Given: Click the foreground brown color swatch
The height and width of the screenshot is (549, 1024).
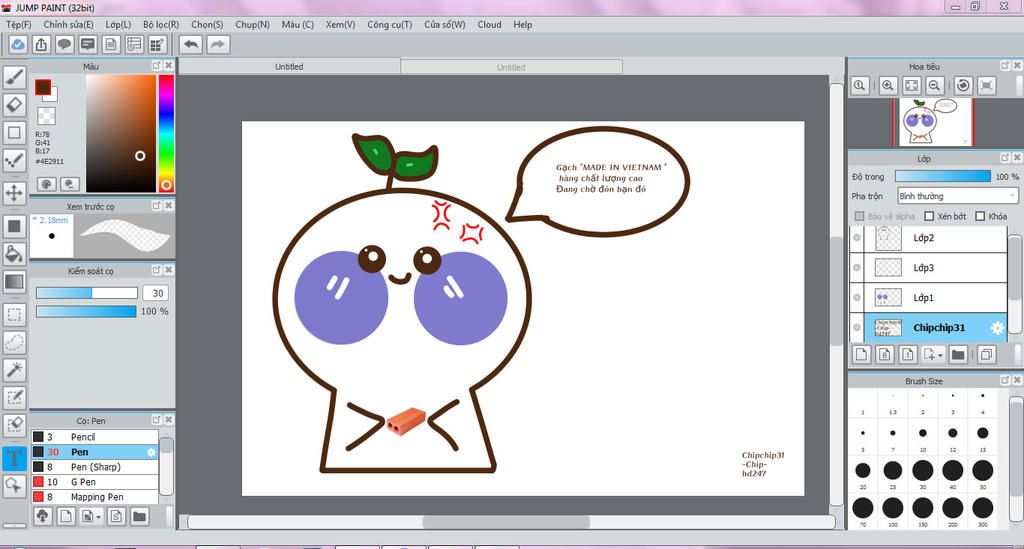Looking at the screenshot, I should (42, 87).
